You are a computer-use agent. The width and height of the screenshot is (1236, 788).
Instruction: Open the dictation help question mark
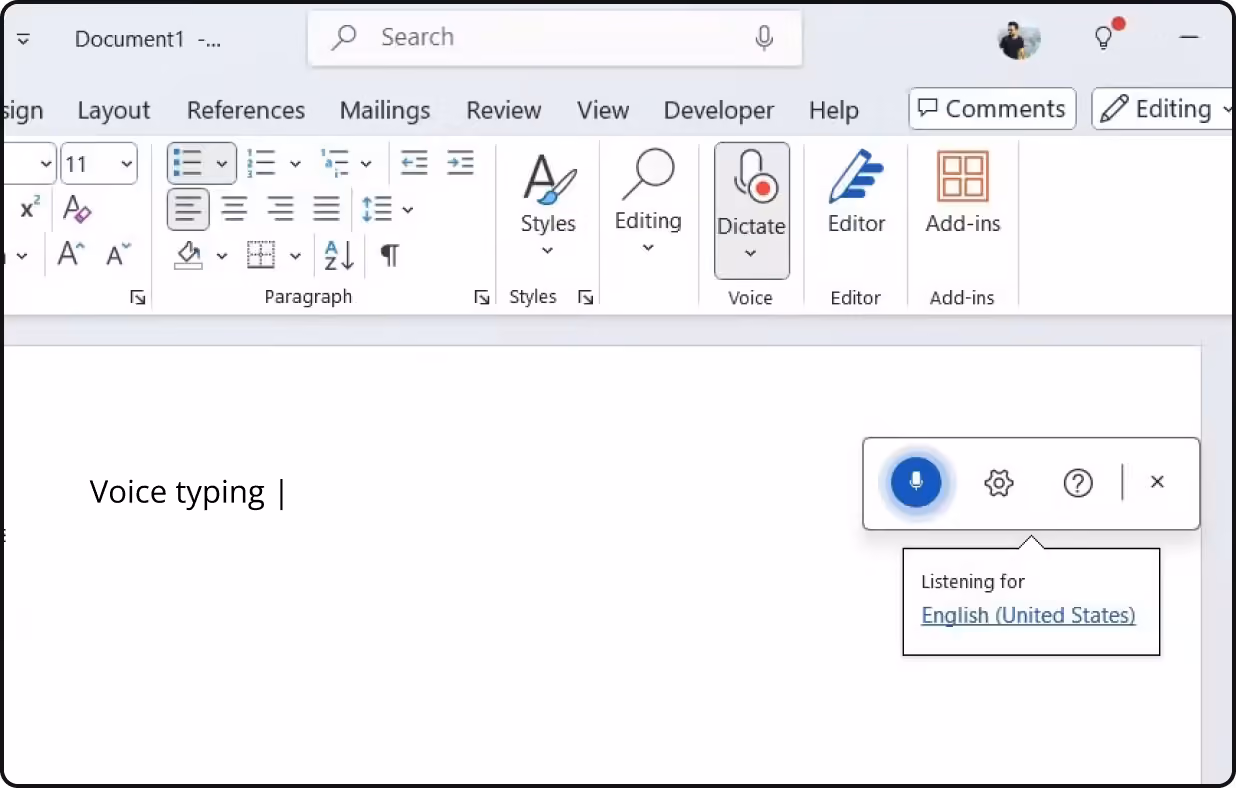click(1078, 483)
